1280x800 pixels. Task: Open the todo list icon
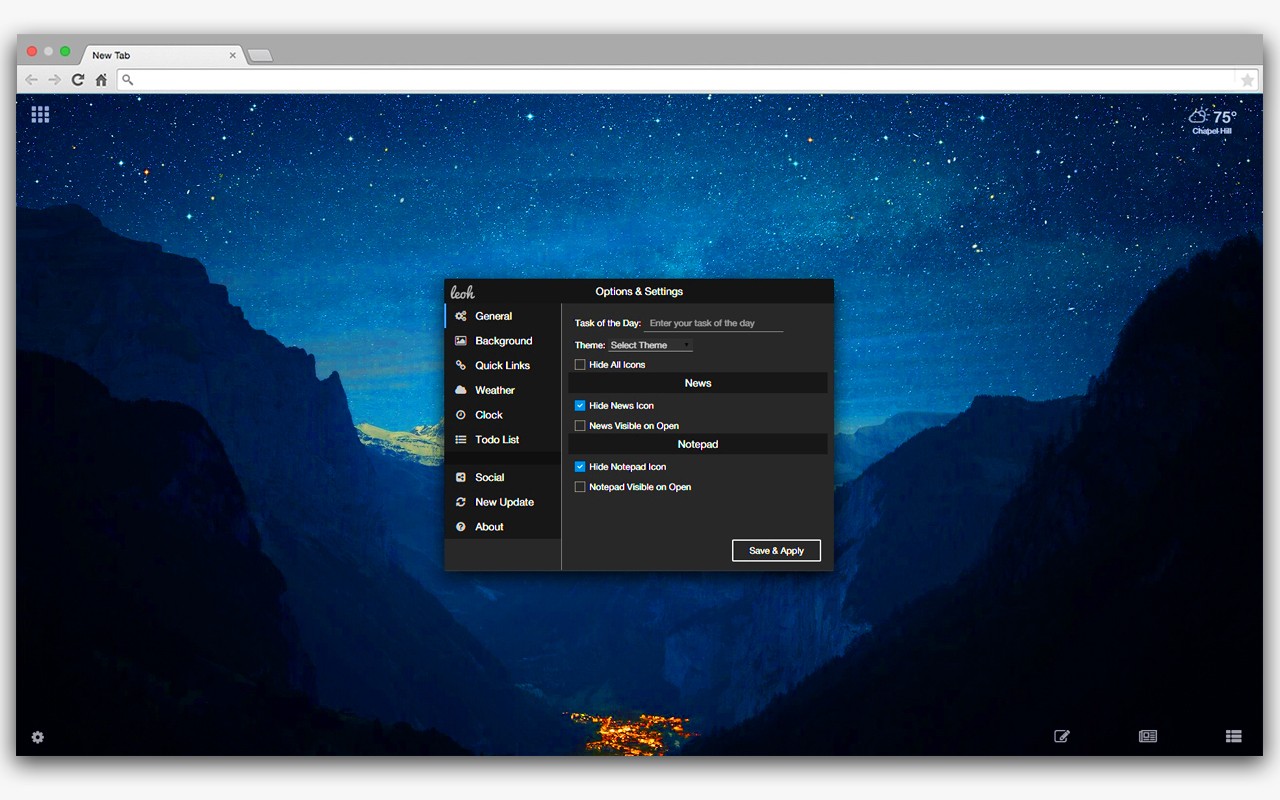1234,737
